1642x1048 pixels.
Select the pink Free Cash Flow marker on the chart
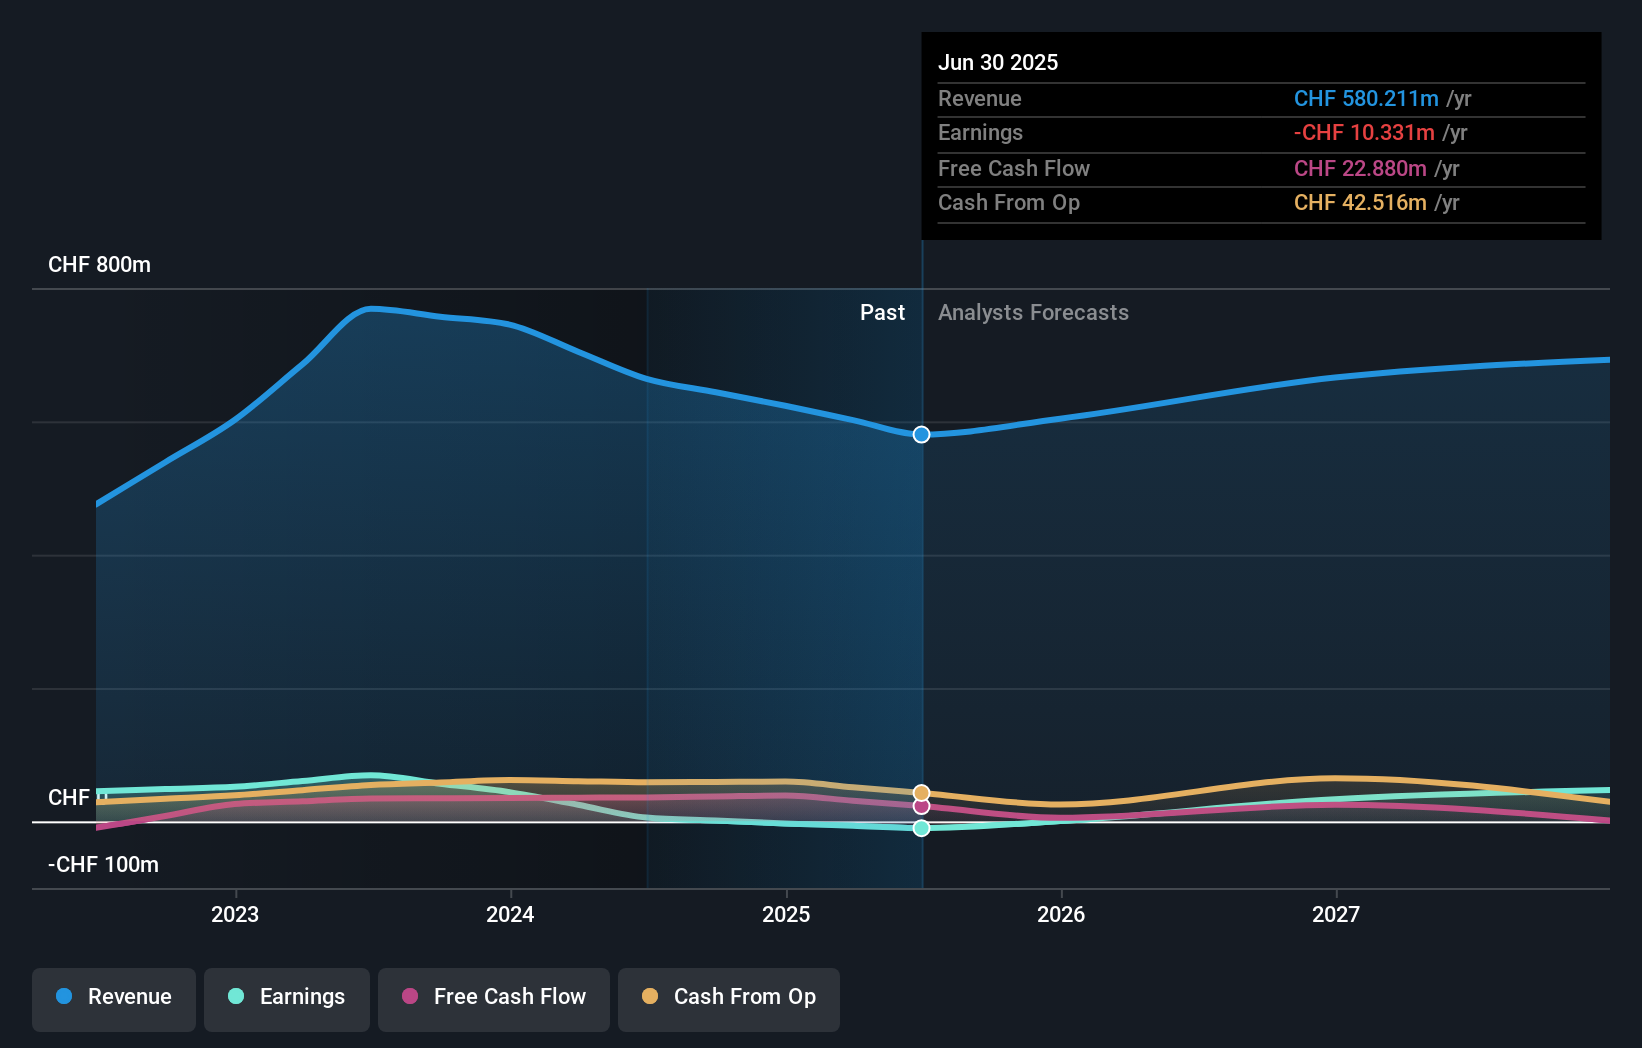920,806
